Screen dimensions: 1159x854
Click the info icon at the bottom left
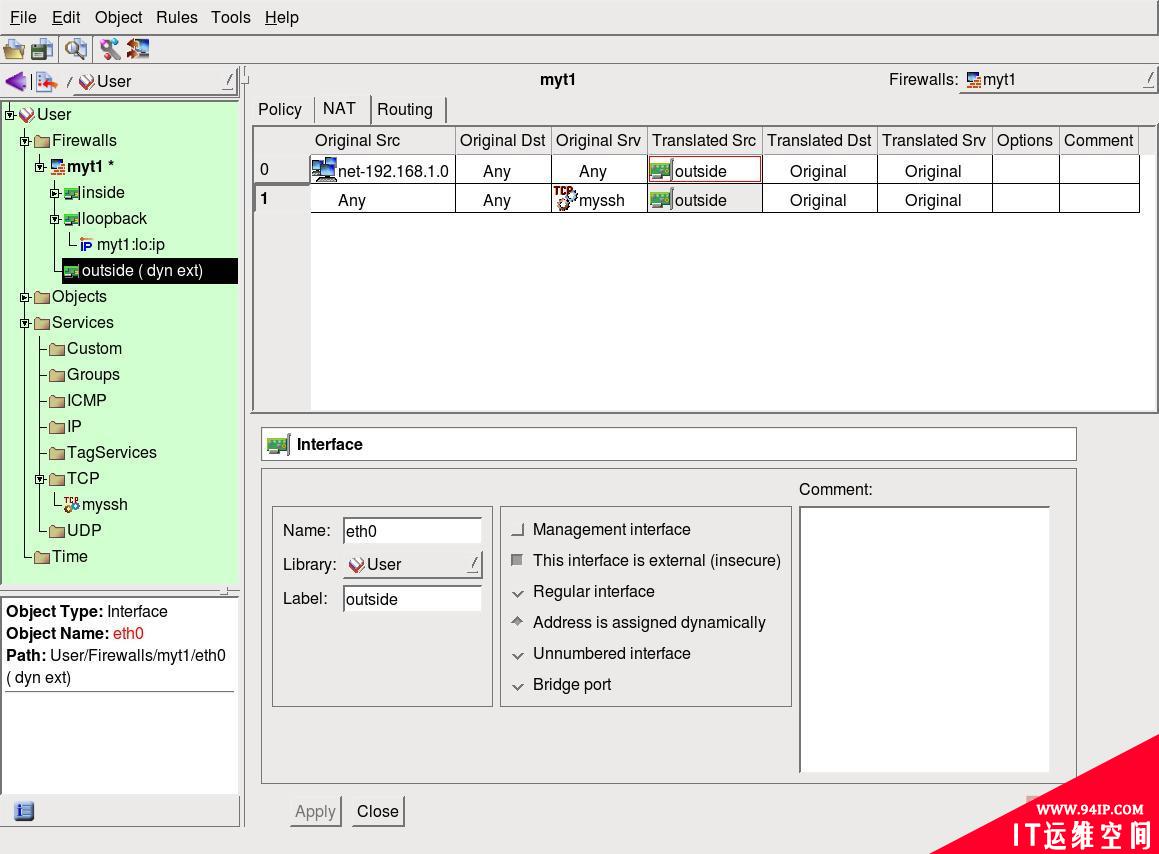click(24, 811)
